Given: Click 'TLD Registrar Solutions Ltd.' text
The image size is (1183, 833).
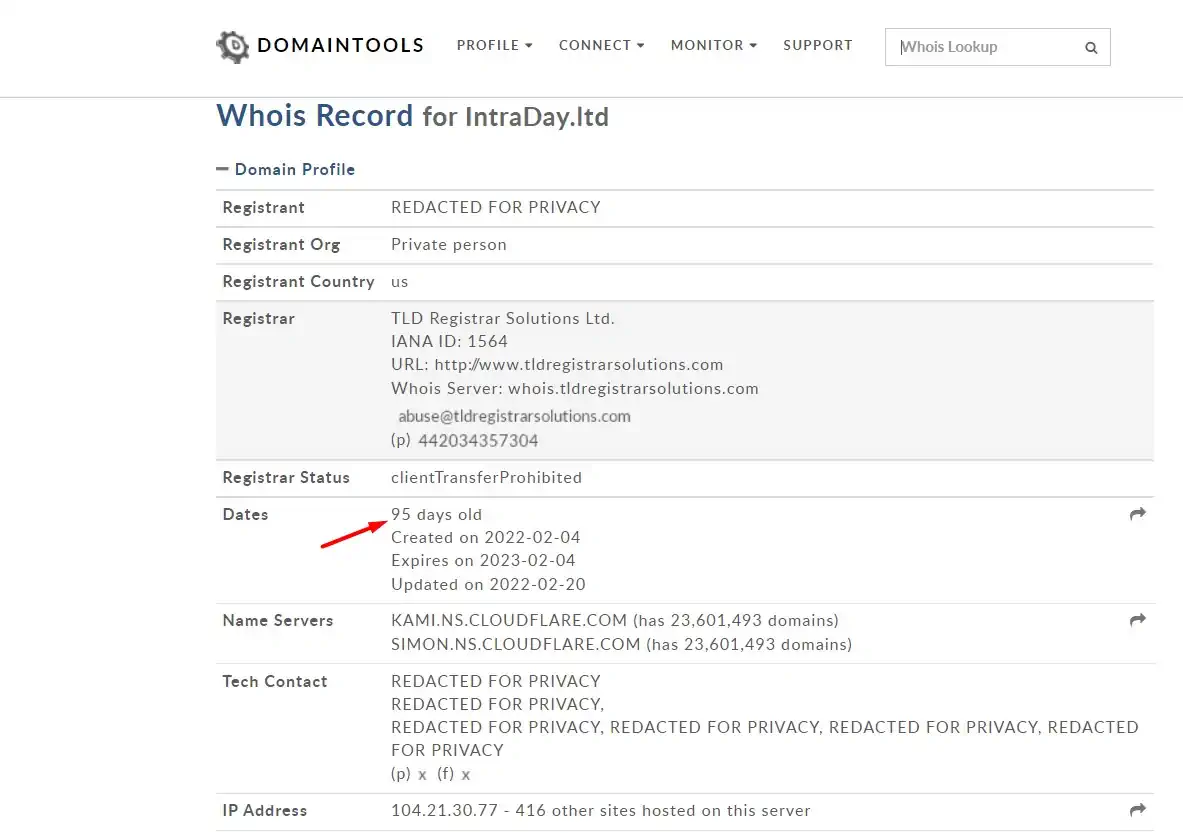Looking at the screenshot, I should click(502, 318).
